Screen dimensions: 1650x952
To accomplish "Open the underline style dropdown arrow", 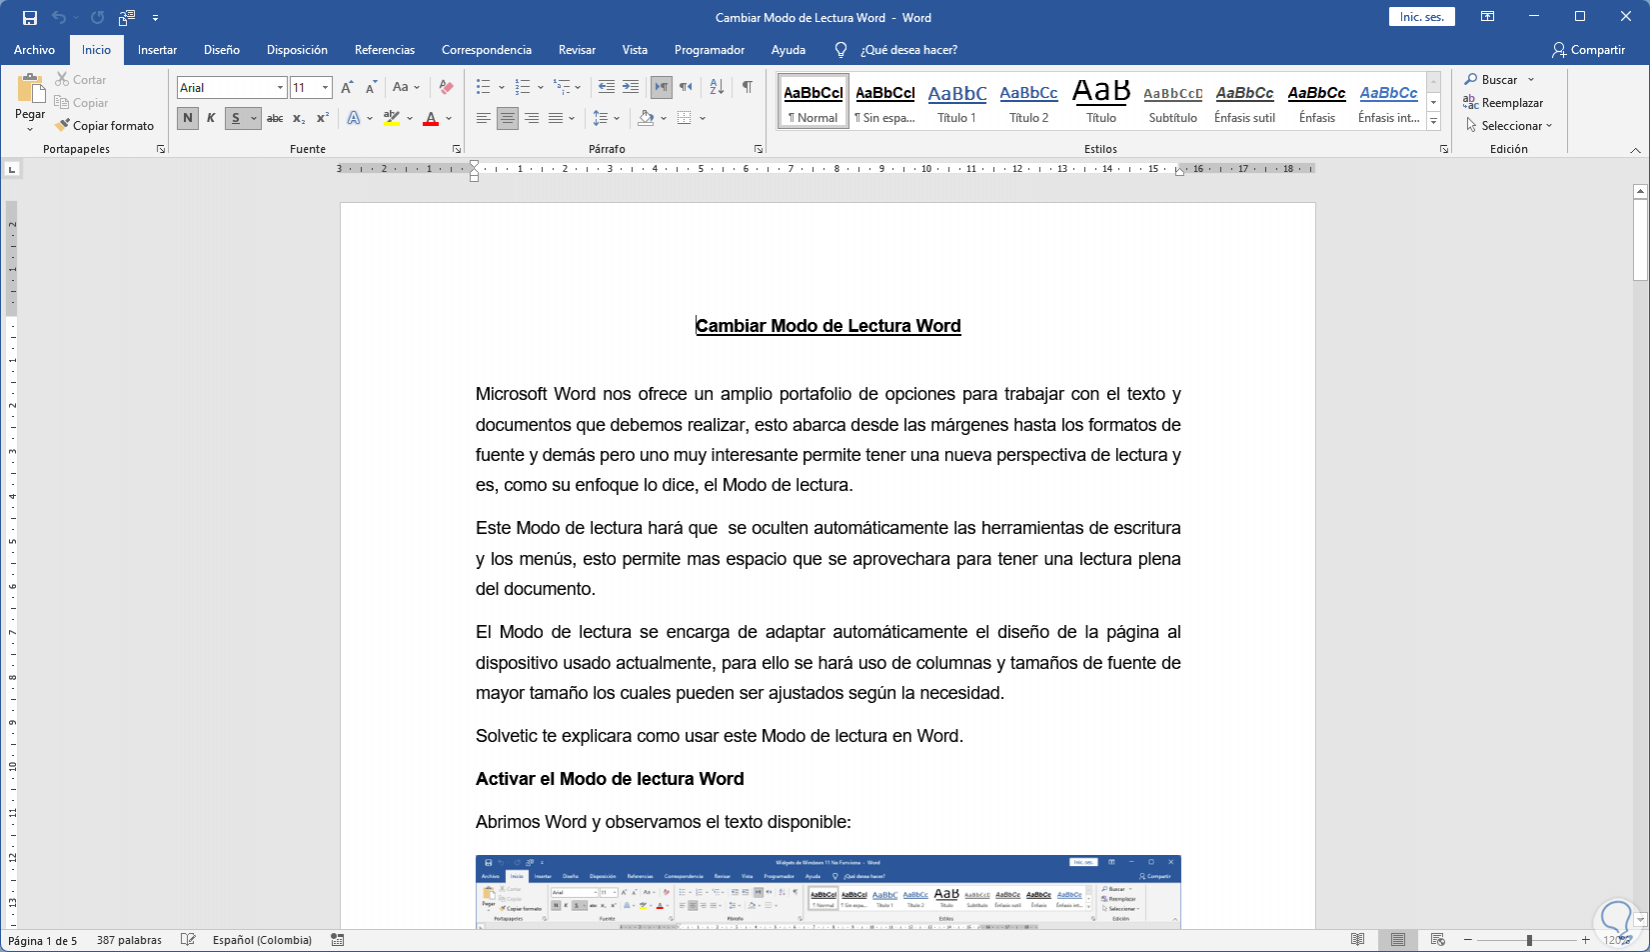I will (254, 118).
